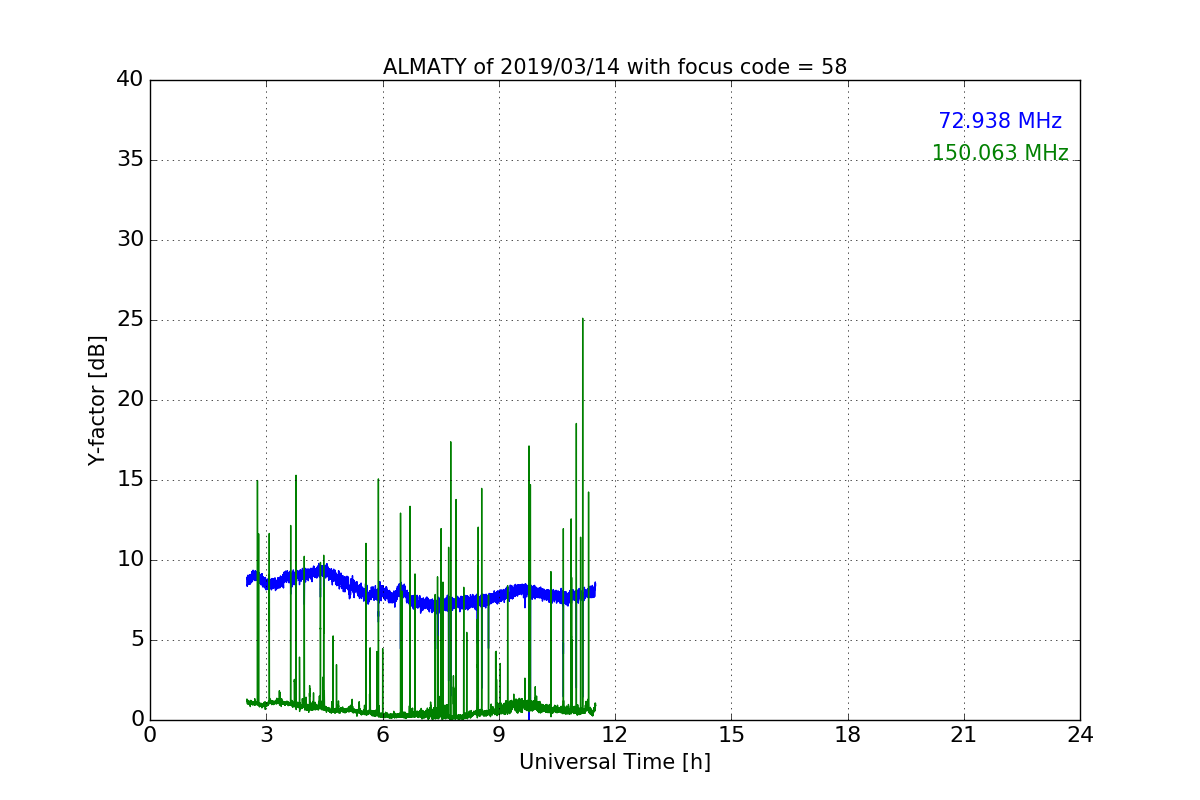Click the x-axis tick label 6
The height and width of the screenshot is (800, 1200).
[x=383, y=735]
